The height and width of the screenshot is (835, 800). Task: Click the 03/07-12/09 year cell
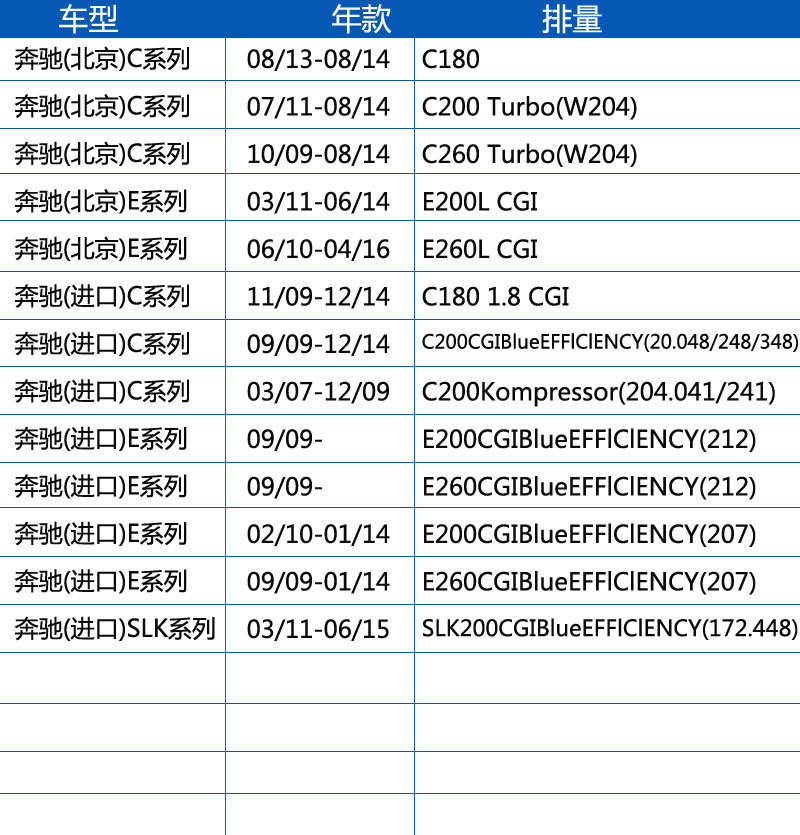[x=319, y=392]
